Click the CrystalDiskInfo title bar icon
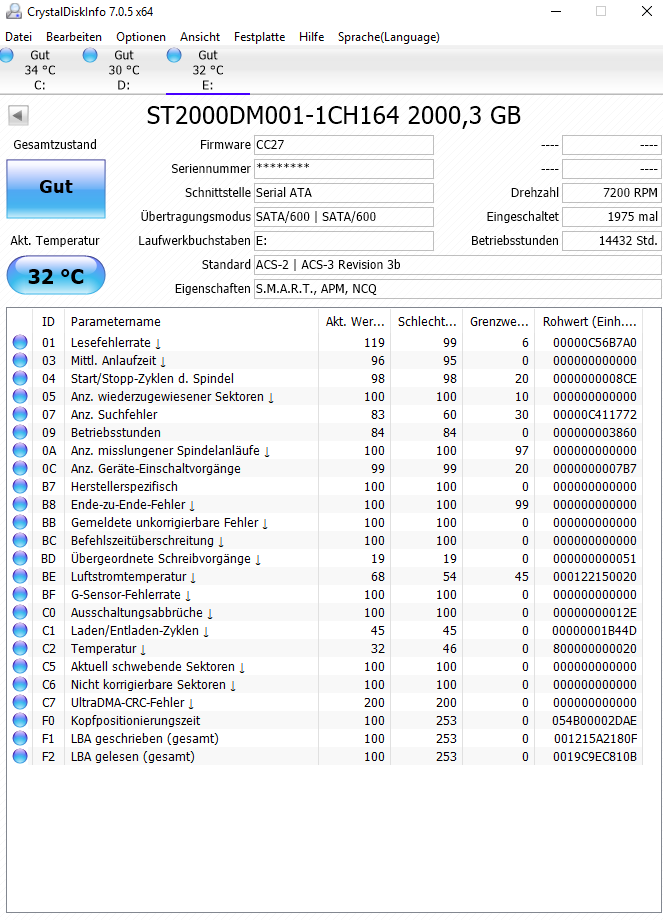The height and width of the screenshot is (920, 663). click(x=13, y=11)
